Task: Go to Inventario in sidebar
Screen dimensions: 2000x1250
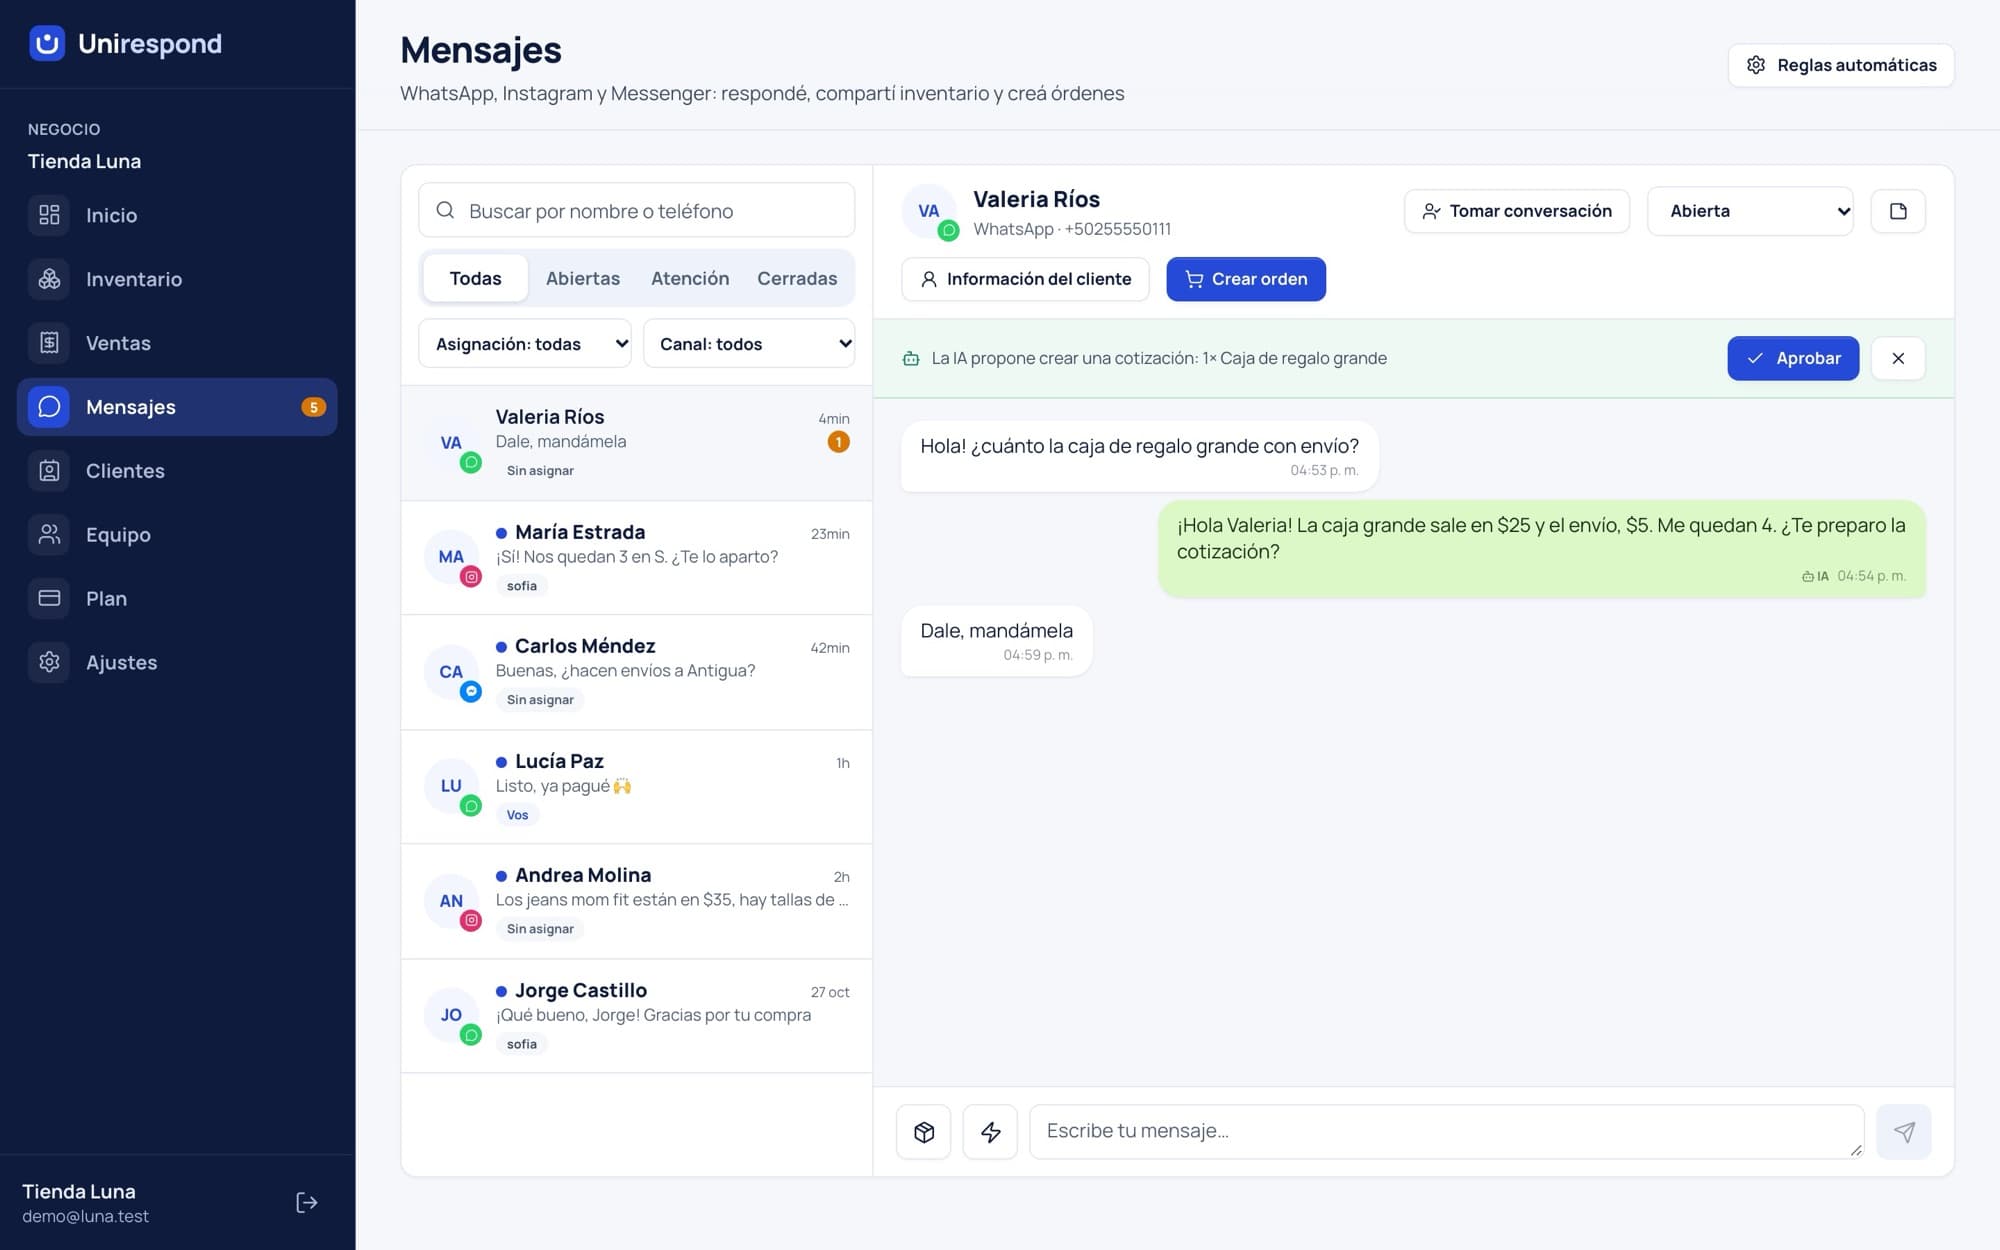Action: point(177,279)
